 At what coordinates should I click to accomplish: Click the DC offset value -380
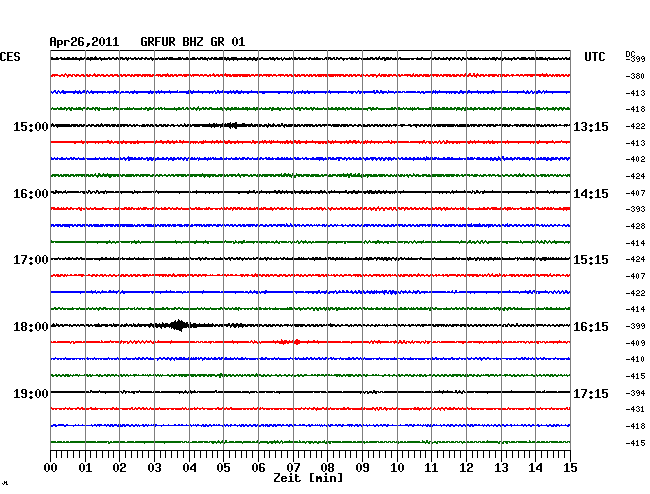point(635,76)
